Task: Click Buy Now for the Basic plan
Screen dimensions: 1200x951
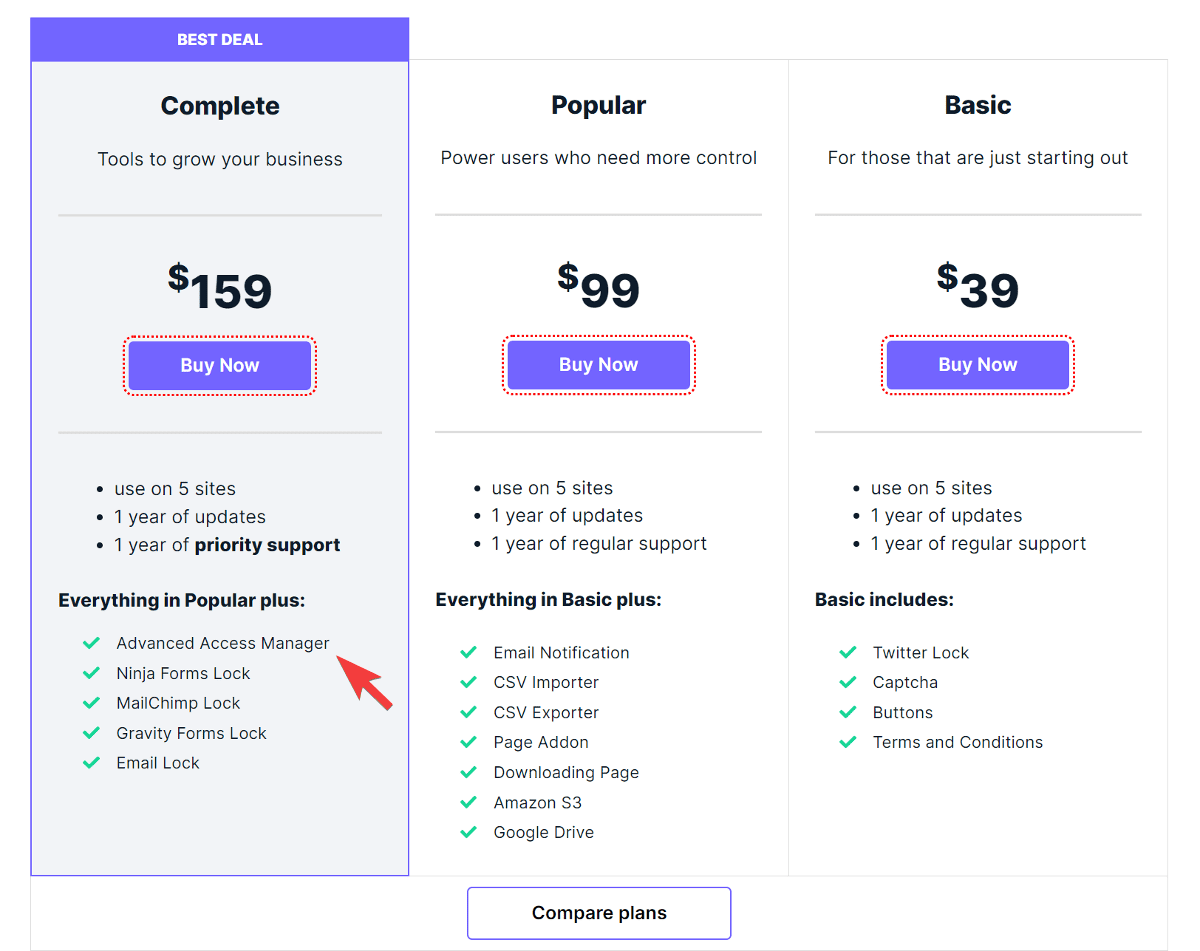Action: [977, 365]
